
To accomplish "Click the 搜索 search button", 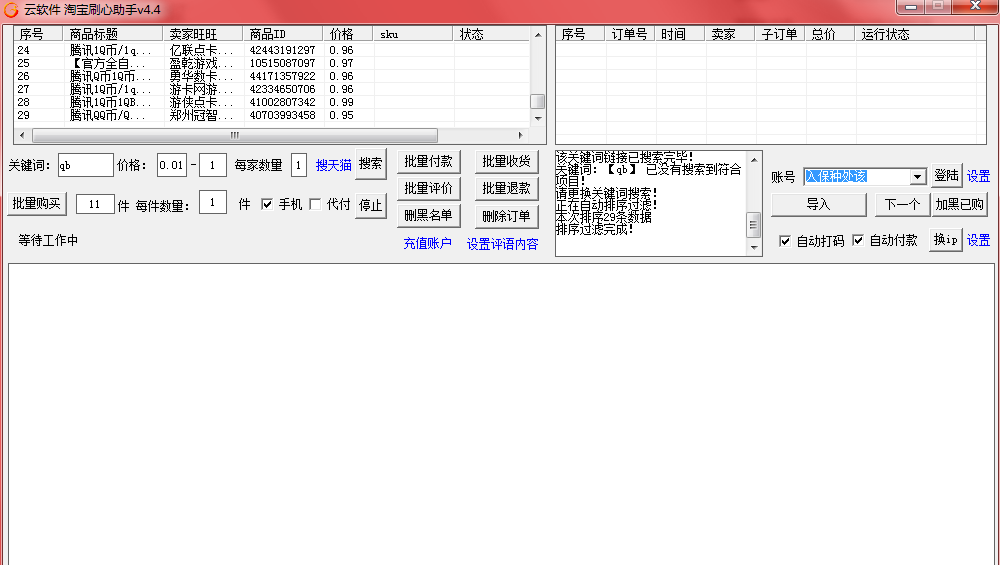I will pos(371,164).
